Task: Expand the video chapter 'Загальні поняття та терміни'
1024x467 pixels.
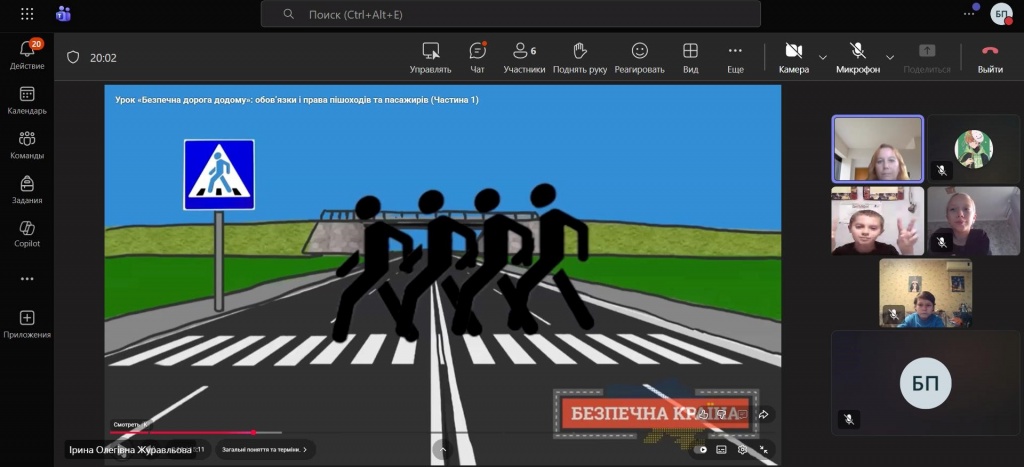Action: [x=265, y=449]
